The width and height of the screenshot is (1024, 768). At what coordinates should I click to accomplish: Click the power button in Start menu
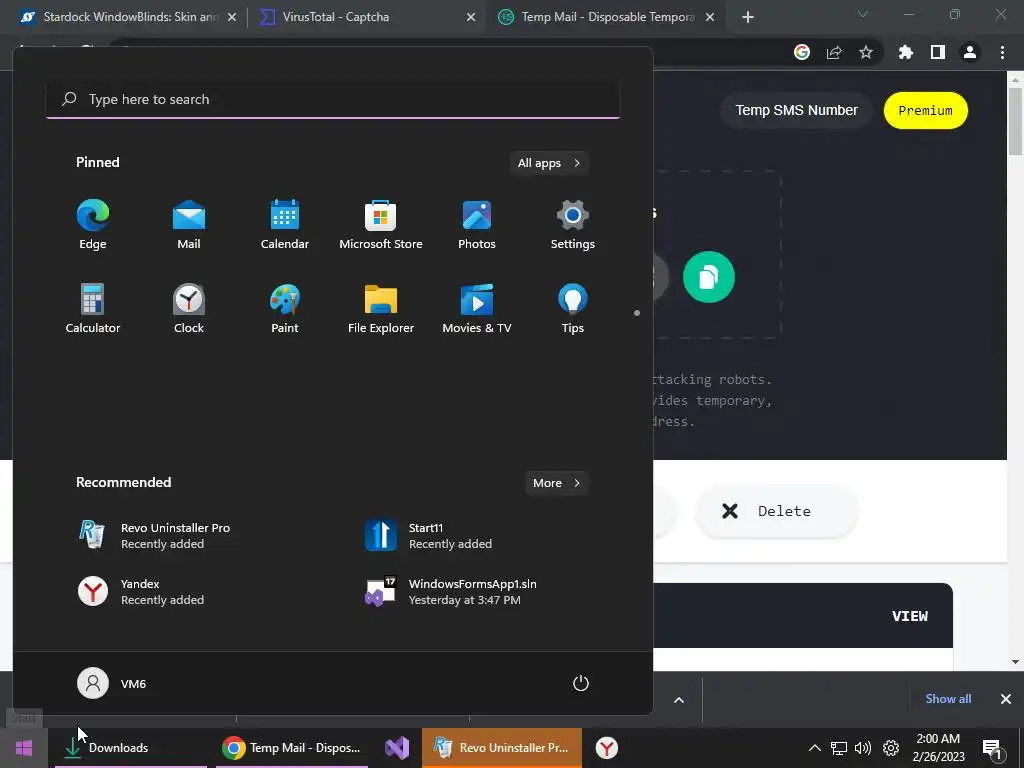[581, 683]
